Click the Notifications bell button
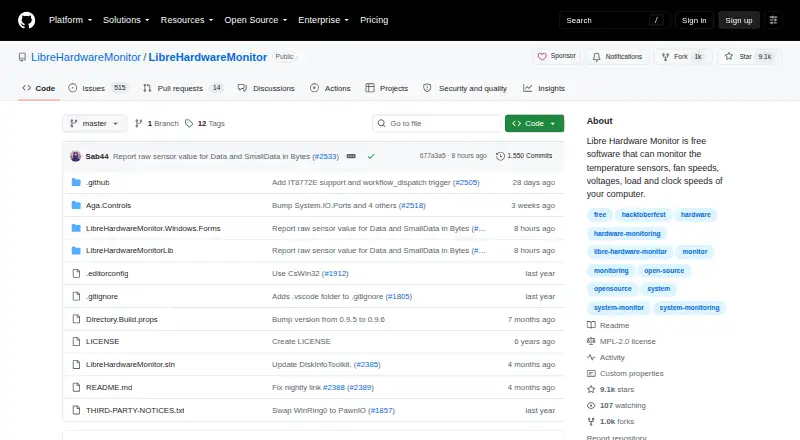The width and height of the screenshot is (800, 440). (x=617, y=57)
